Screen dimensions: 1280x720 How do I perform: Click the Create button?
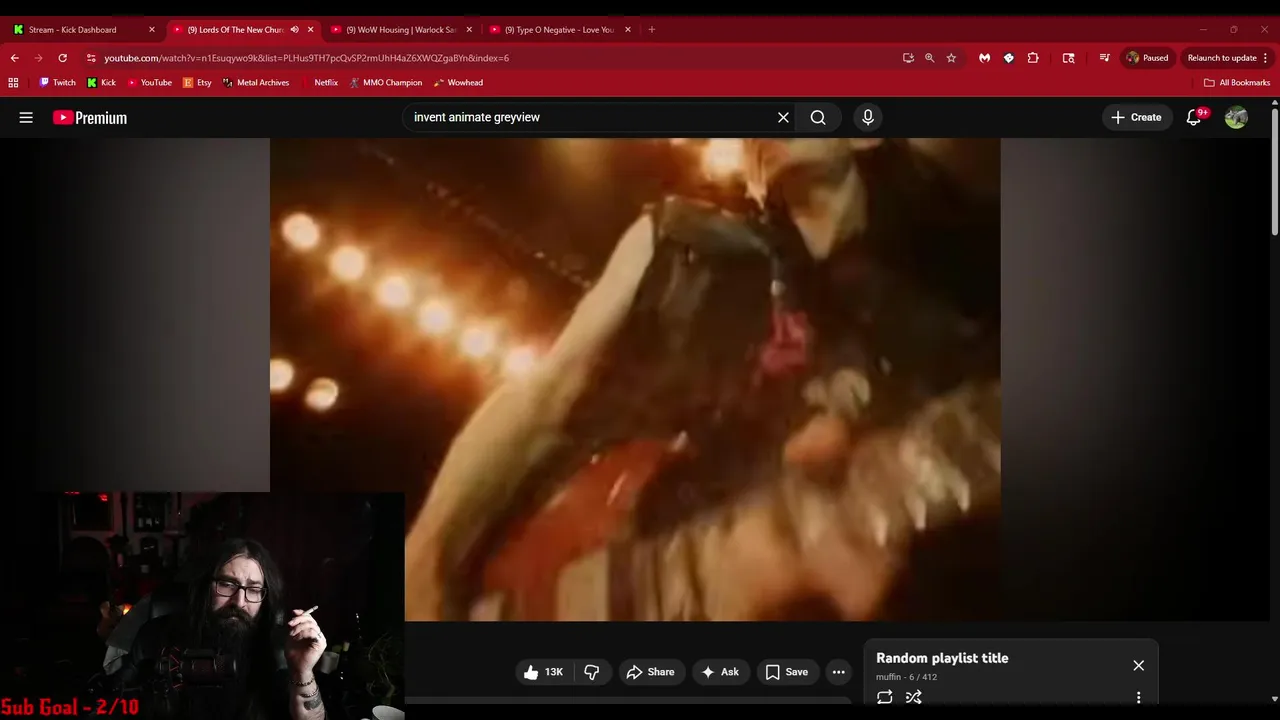pyautogui.click(x=1135, y=117)
